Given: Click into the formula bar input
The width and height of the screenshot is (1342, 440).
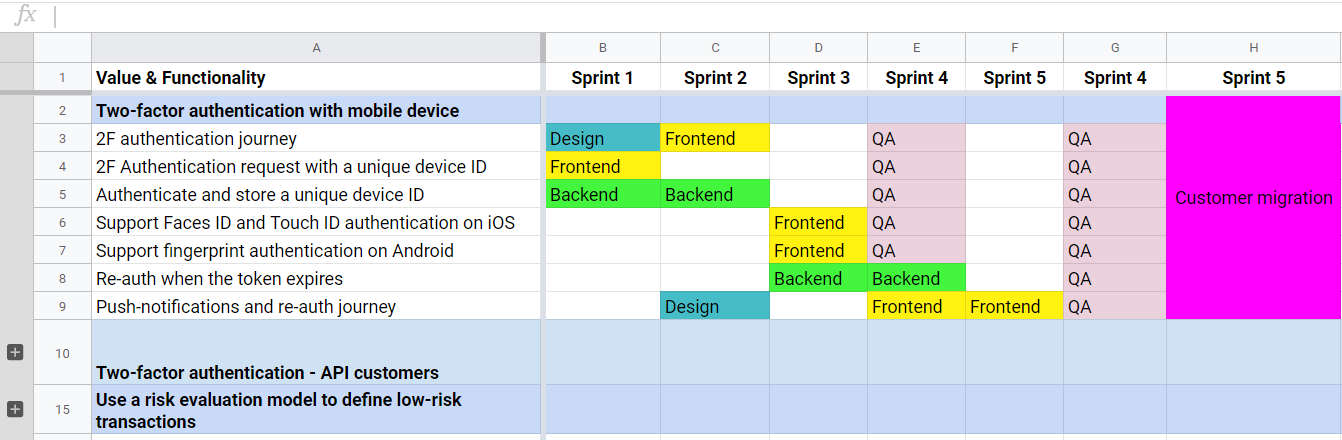Looking at the screenshot, I should 698,16.
